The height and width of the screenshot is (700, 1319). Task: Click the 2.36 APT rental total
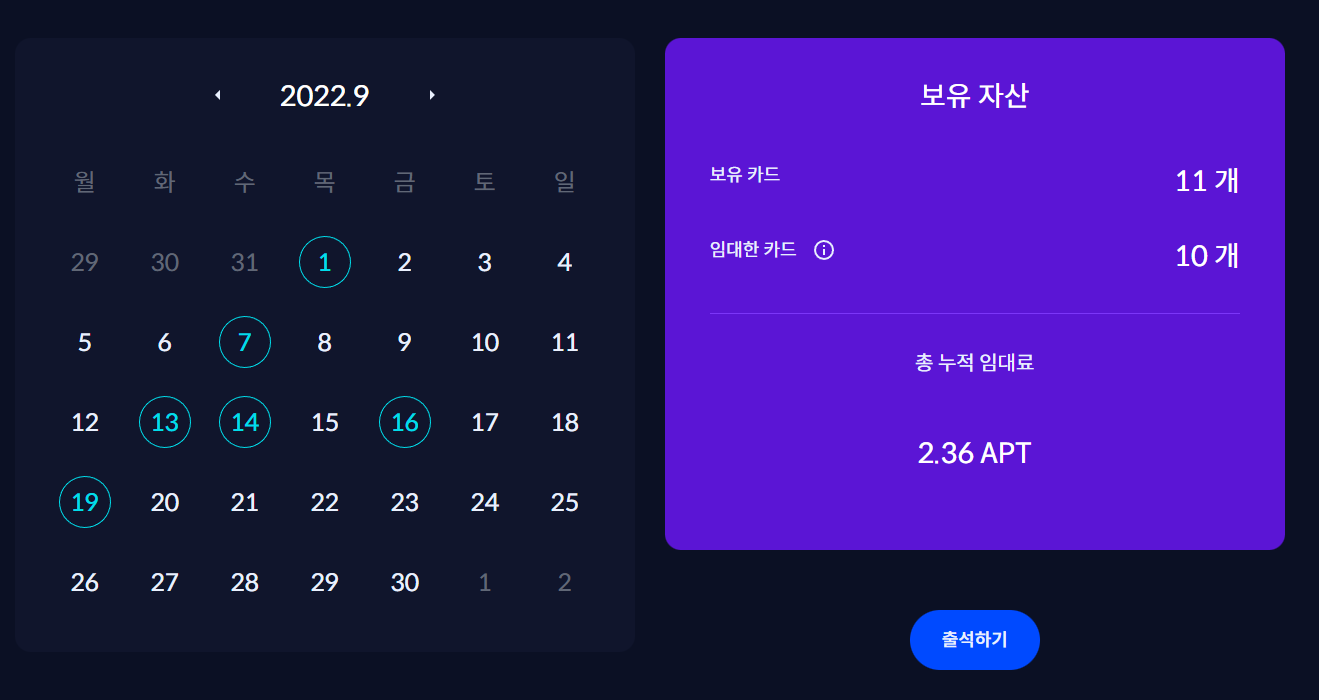tap(974, 453)
